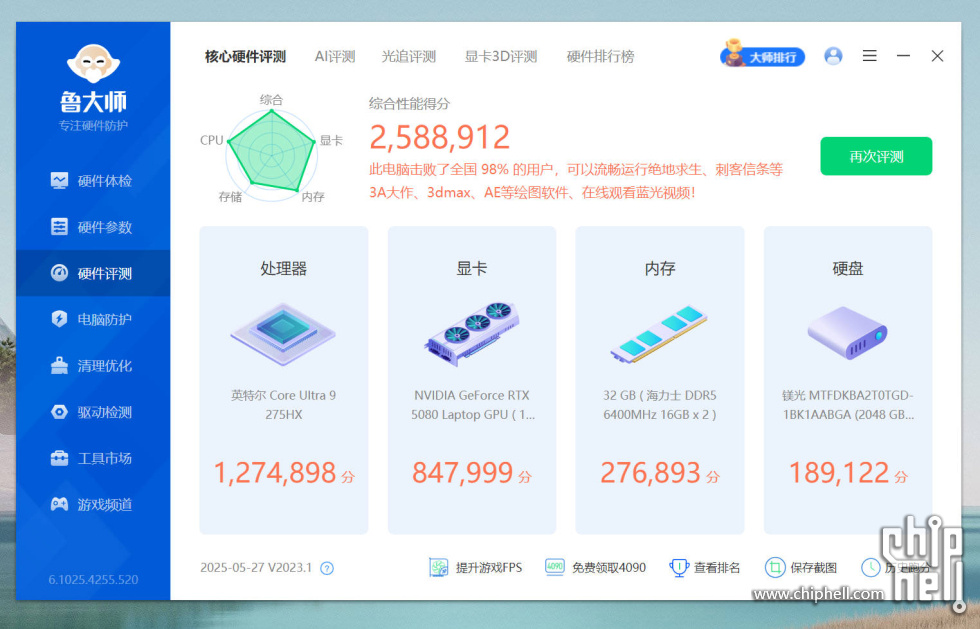Switch to the AI评测 tab
Screen dimensions: 980x629
pyautogui.click(x=335, y=57)
